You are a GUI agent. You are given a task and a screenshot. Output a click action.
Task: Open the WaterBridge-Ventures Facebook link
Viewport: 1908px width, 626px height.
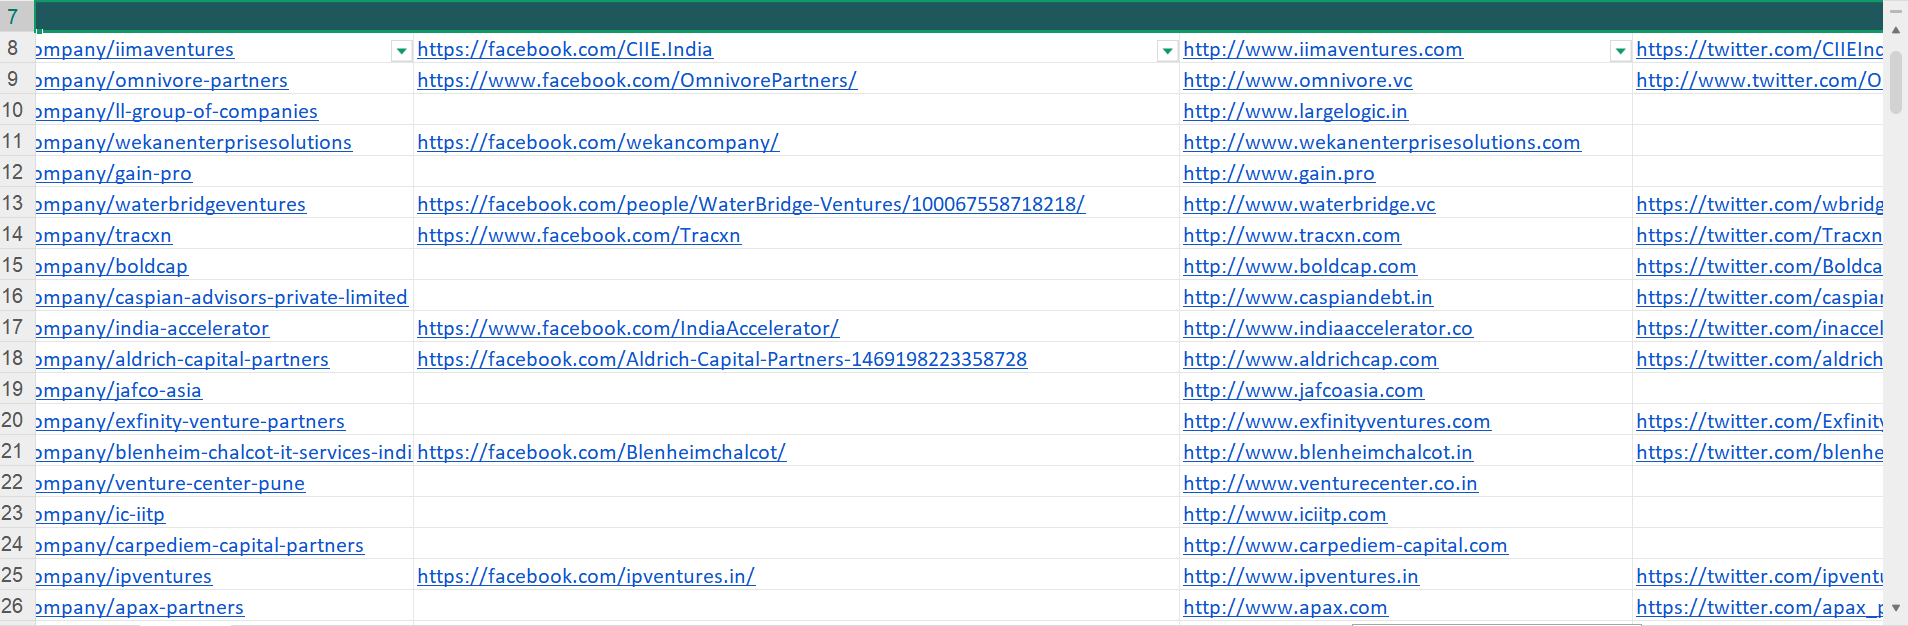[x=751, y=205]
